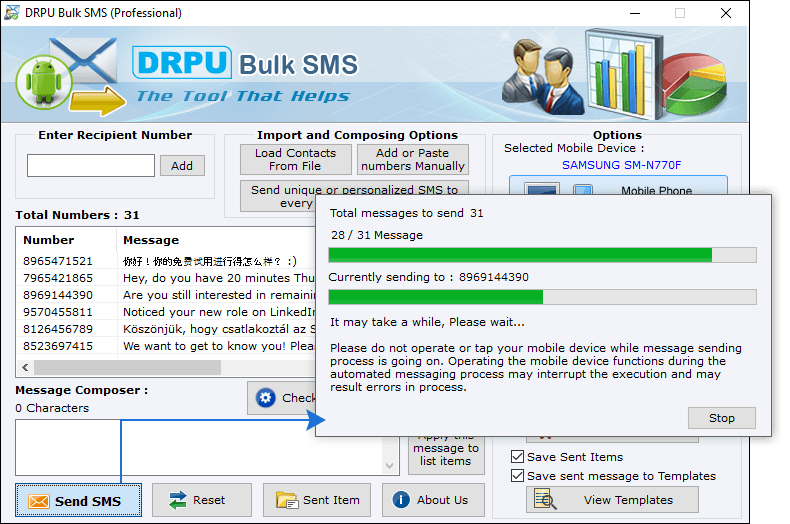Open the View Templates button
Screen dimensions: 790x524
tap(612, 500)
